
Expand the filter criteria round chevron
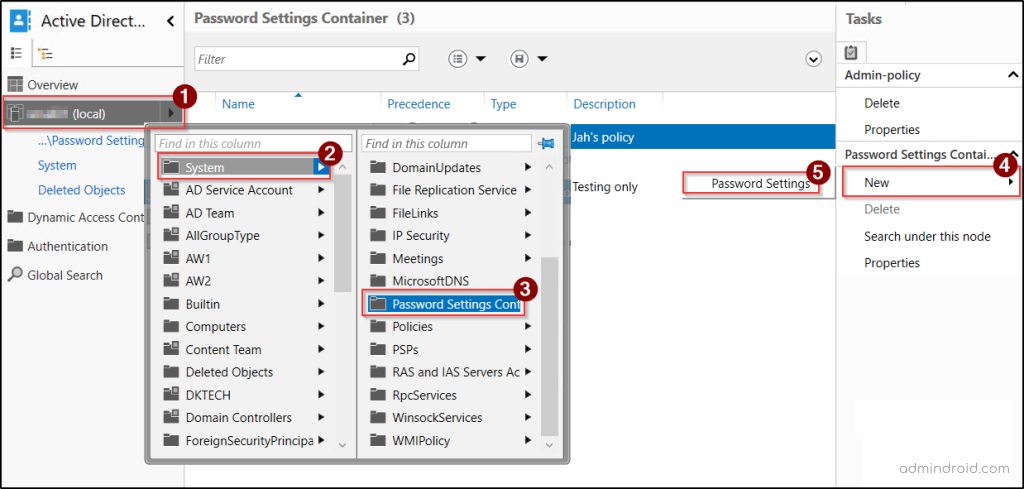coord(813,59)
